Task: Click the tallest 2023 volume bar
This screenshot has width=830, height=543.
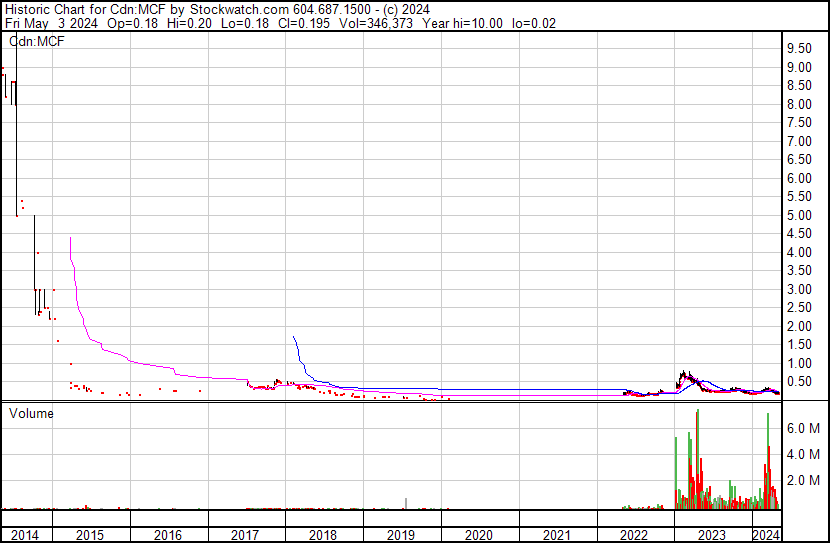Action: pos(698,459)
